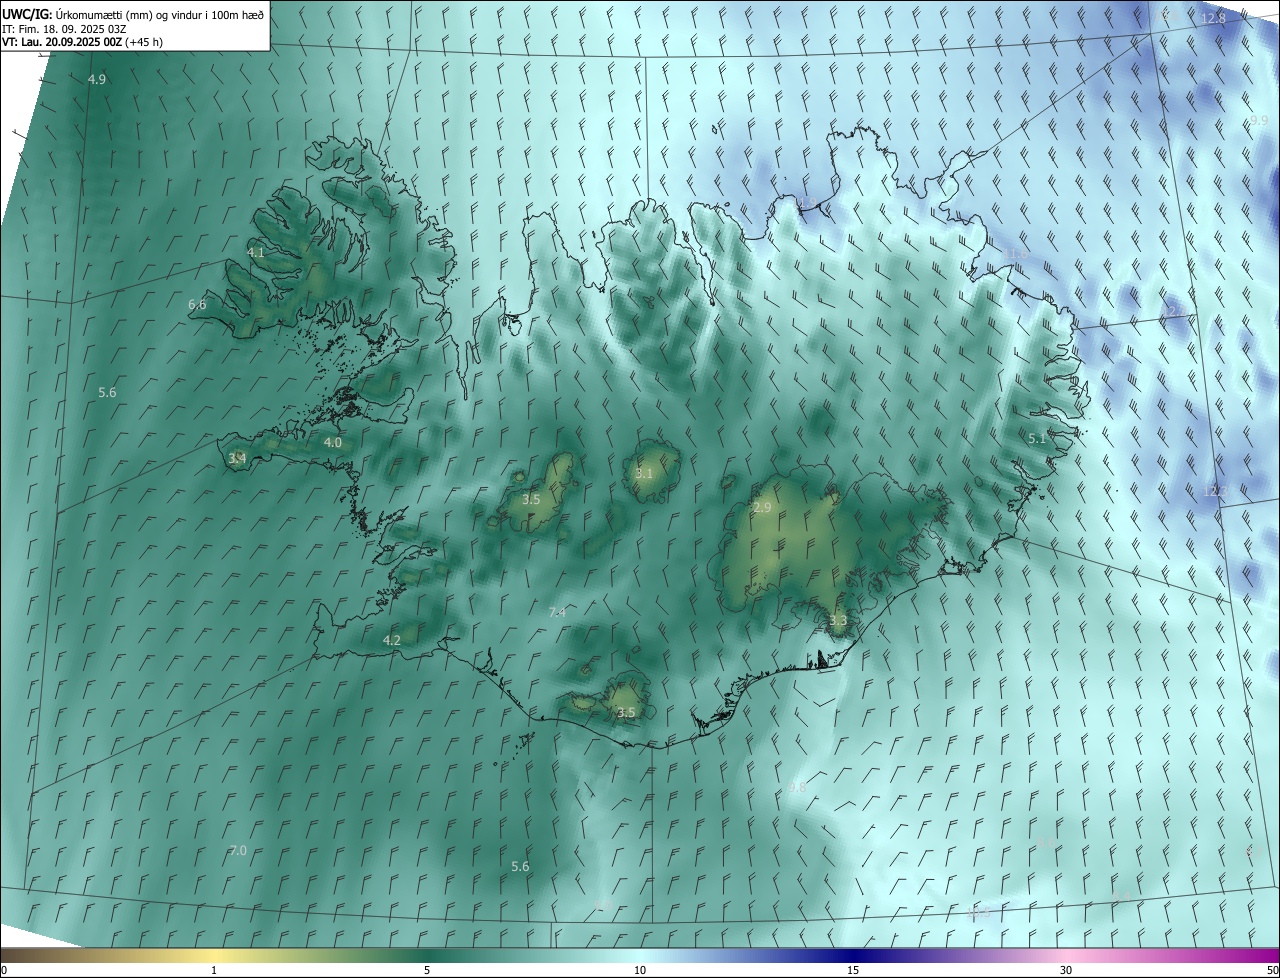Image resolution: width=1280 pixels, height=978 pixels.
Task: Click the 15 tick label on the color scale
Action: 853,970
